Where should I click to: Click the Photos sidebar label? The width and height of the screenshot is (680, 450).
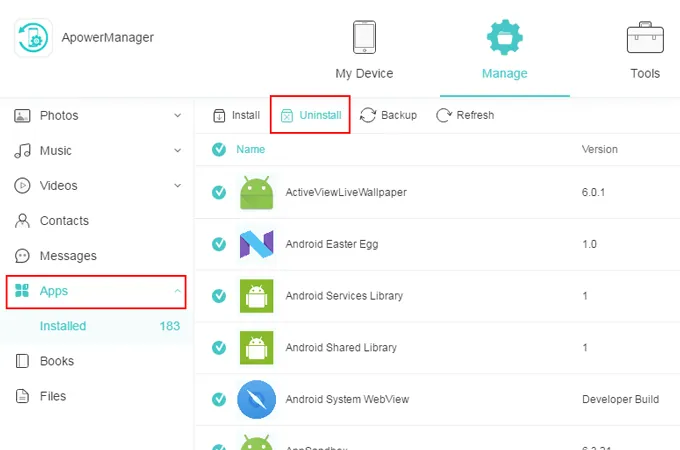point(59,116)
